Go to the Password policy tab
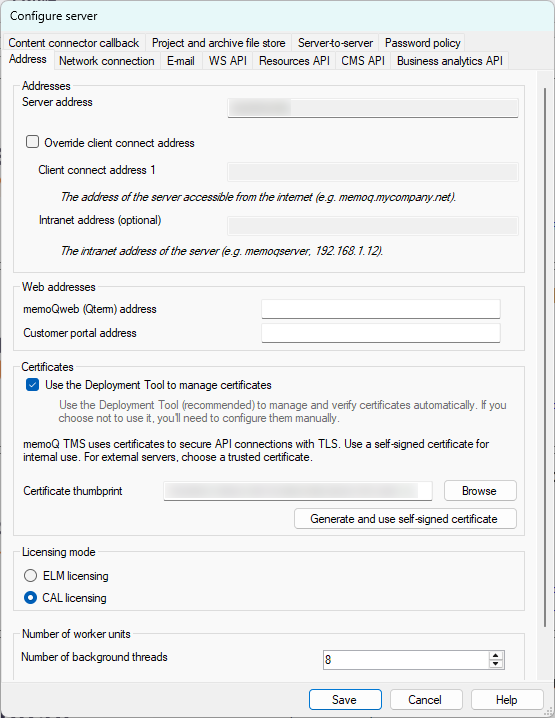555x718 pixels. coord(422,43)
